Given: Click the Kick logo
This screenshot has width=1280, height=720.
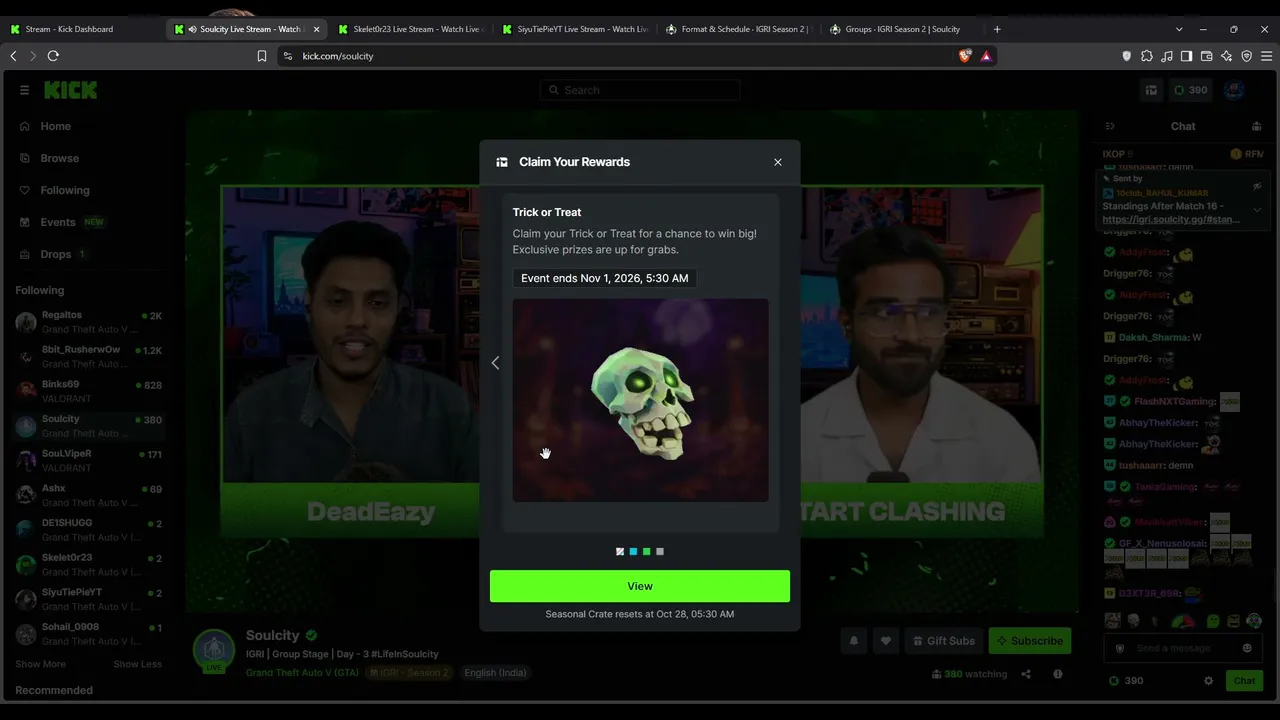Looking at the screenshot, I should point(70,90).
